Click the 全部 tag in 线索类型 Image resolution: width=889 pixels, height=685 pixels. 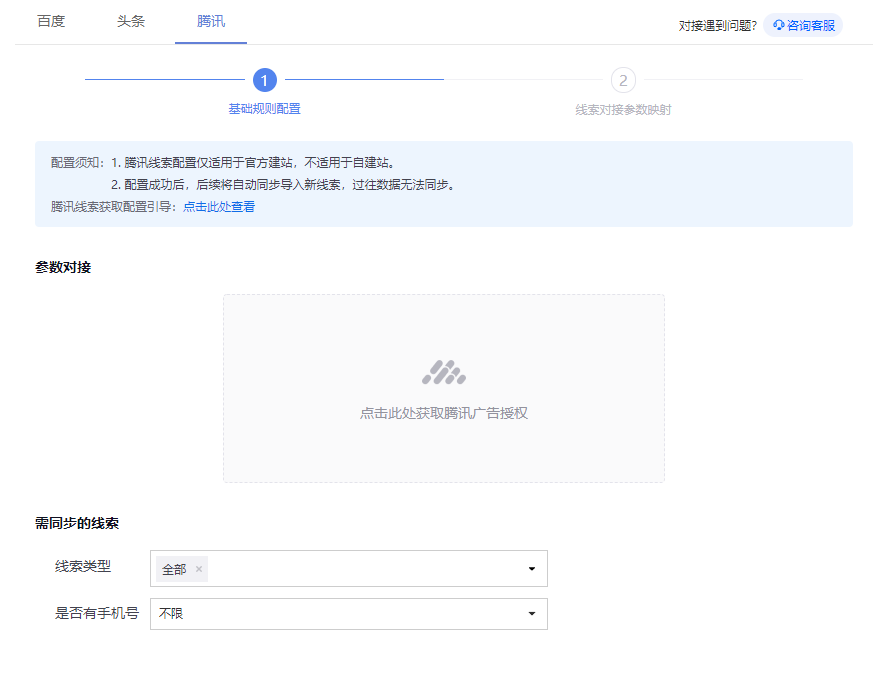click(x=181, y=569)
